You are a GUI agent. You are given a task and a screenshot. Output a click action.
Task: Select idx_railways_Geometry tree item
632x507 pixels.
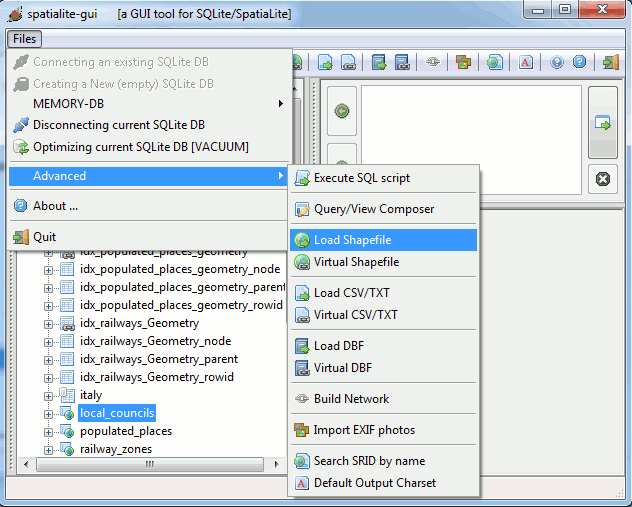coord(139,323)
